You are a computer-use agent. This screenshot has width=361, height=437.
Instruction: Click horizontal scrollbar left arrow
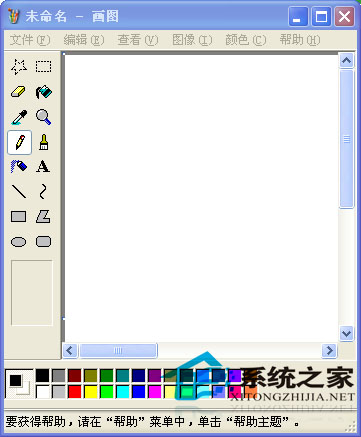[70, 350]
